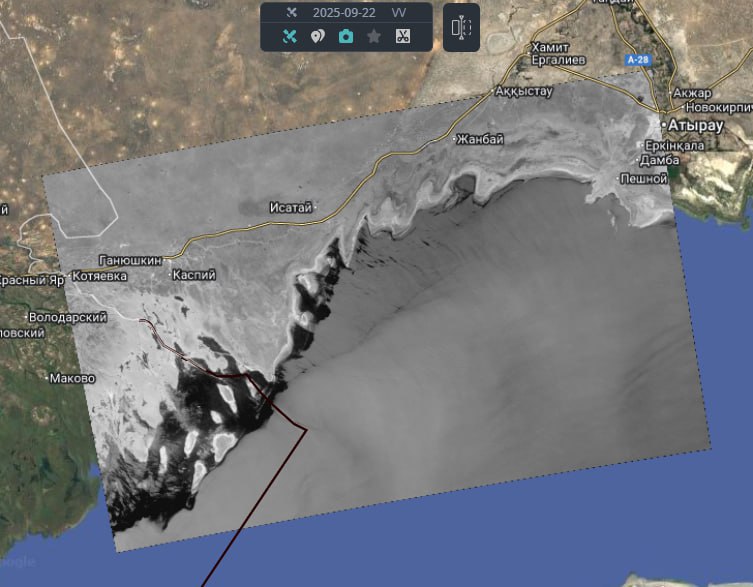Click the Ганюшкин town label on map
The height and width of the screenshot is (587, 753).
130,260
